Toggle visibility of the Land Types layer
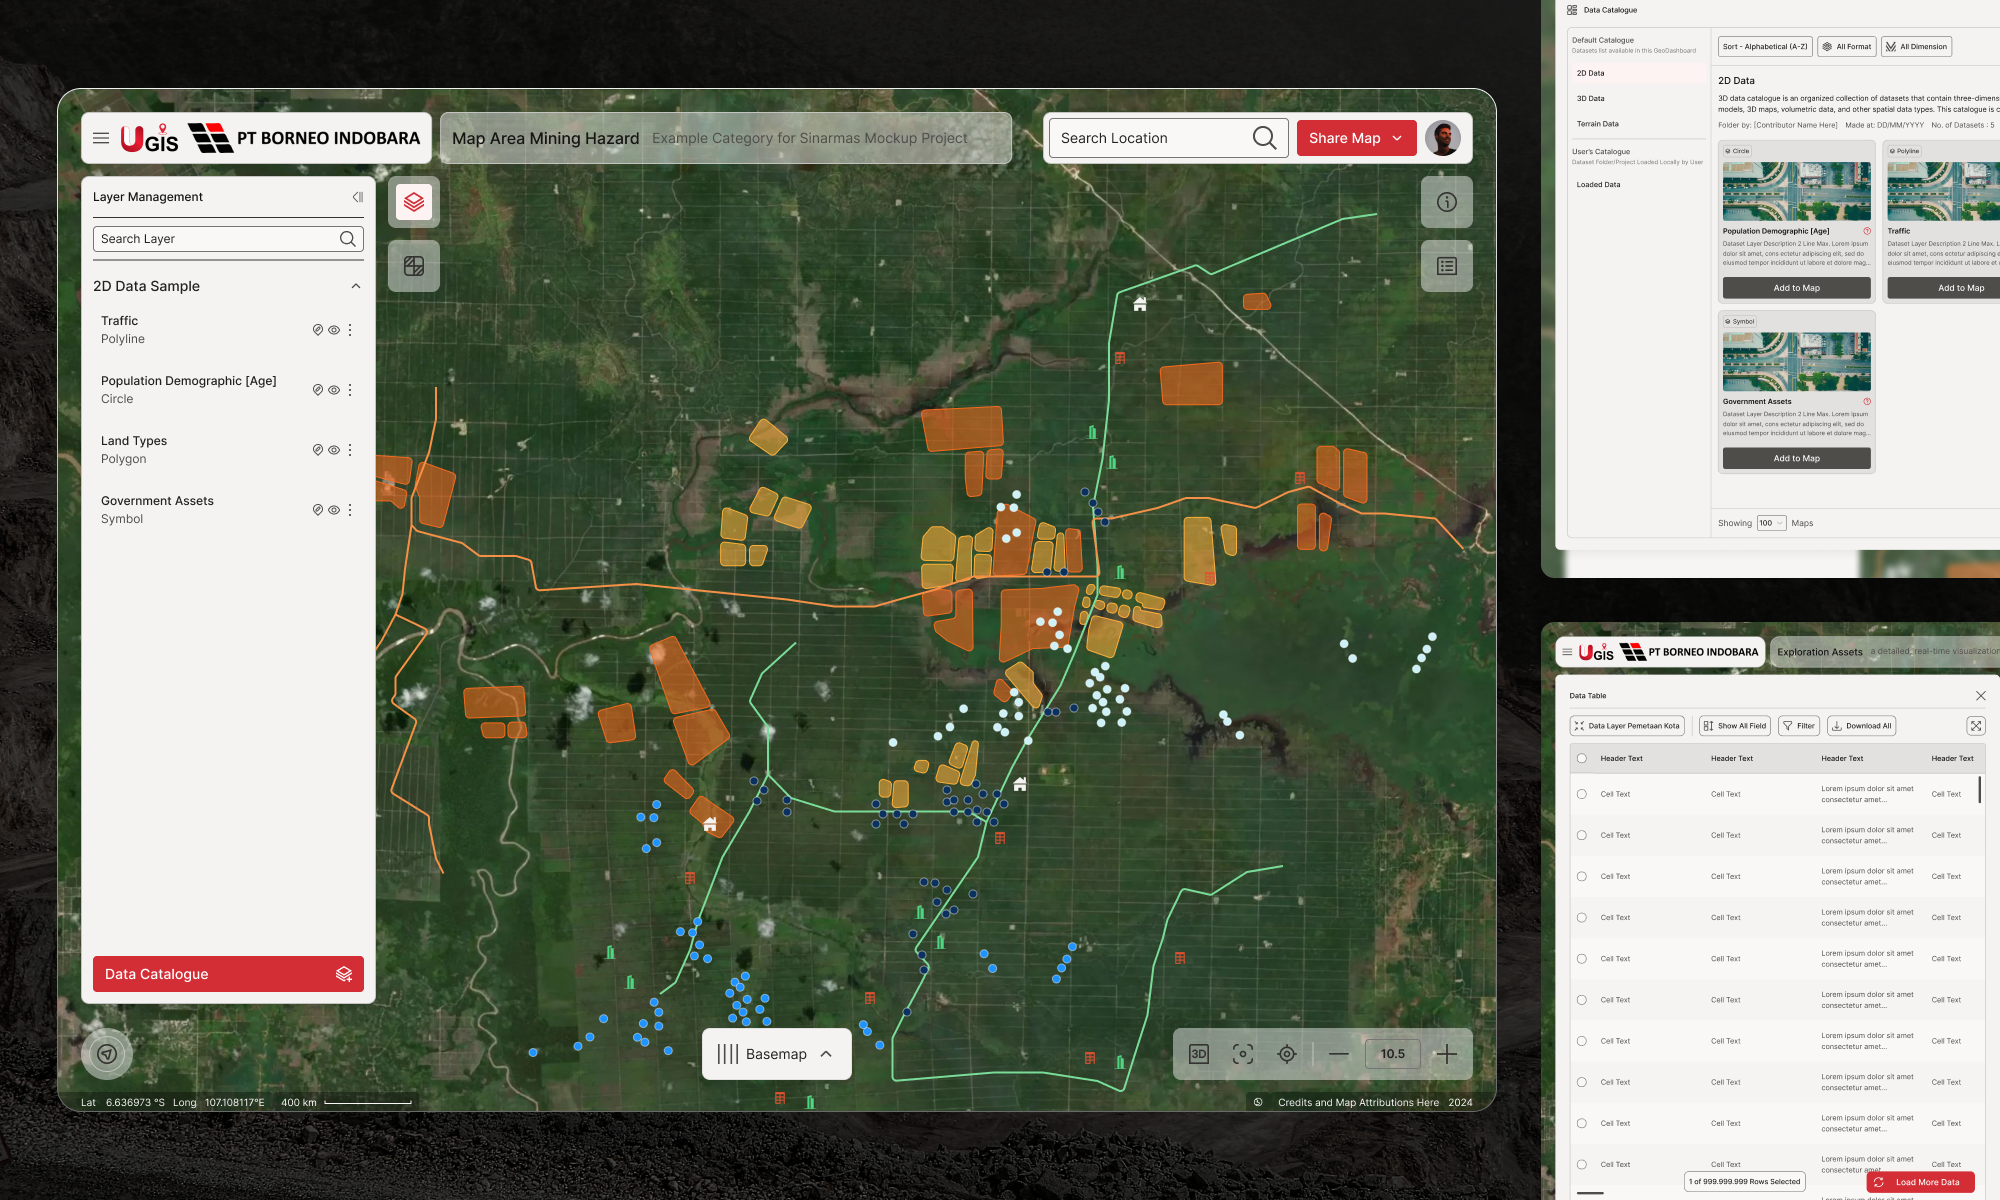Screen dimensions: 2000x1200 pos(334,450)
